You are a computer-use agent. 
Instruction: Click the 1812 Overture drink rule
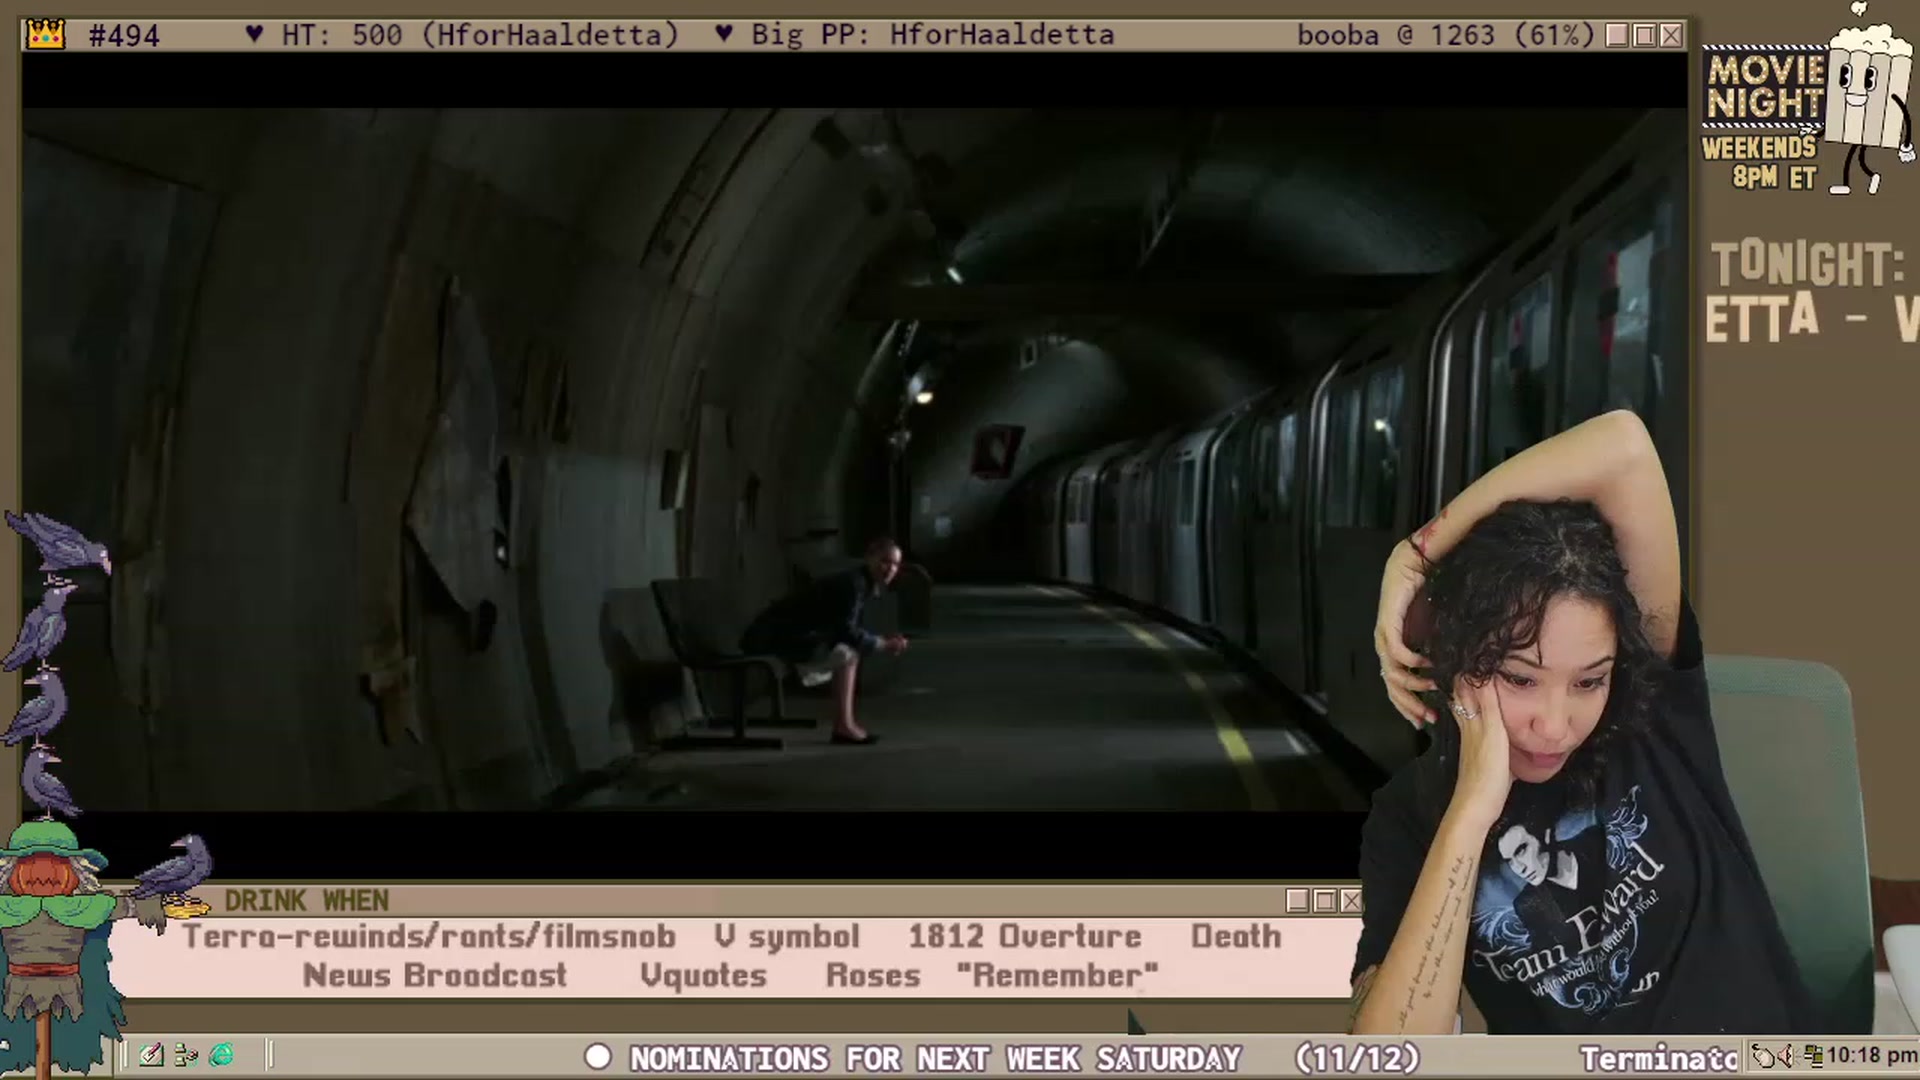point(1025,936)
